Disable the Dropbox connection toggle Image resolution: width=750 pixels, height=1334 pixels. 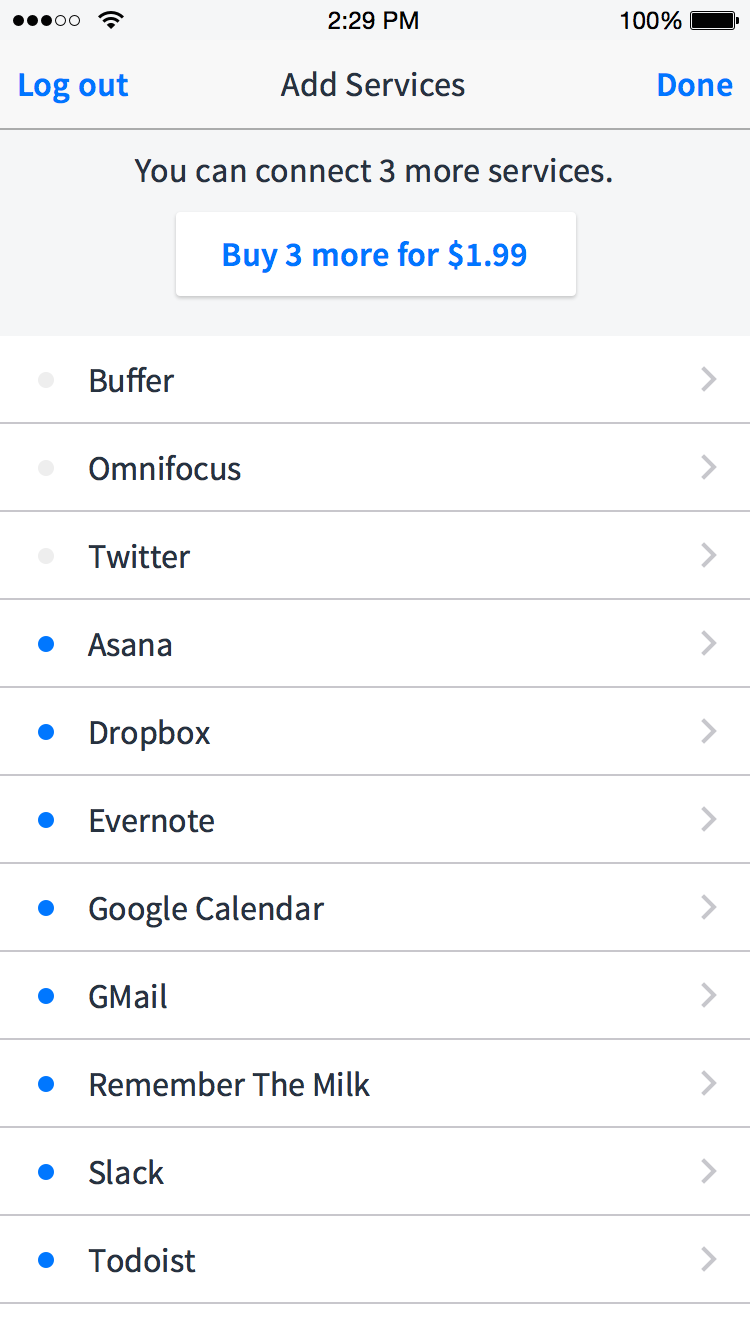coord(46,731)
